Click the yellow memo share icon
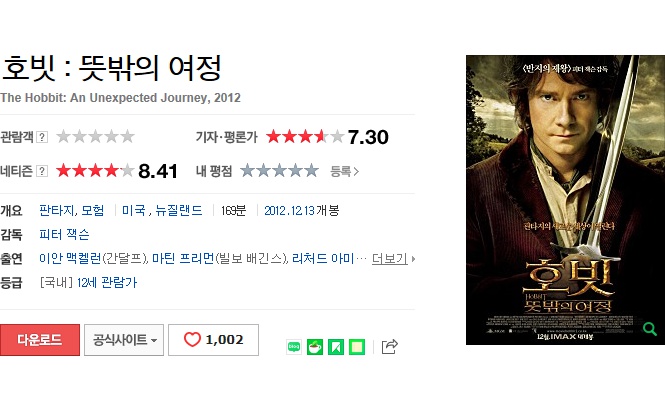Image resolution: width=665 pixels, height=419 pixels. 357,347
